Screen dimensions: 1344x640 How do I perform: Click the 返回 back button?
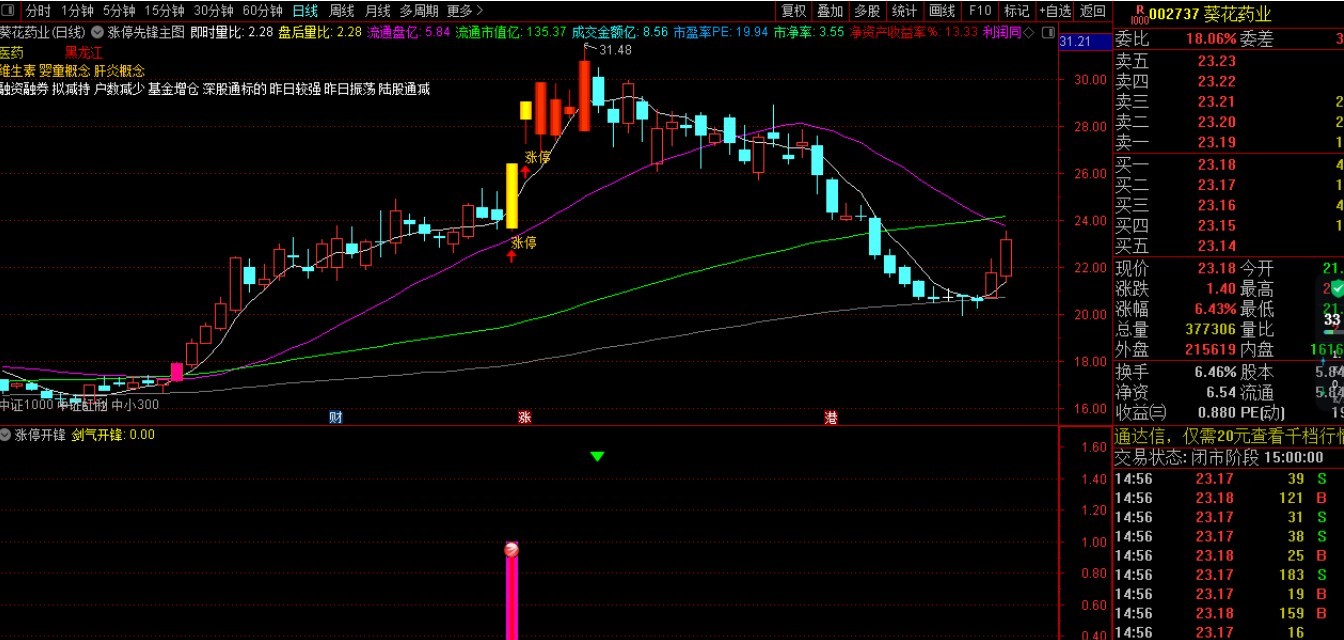click(1093, 11)
